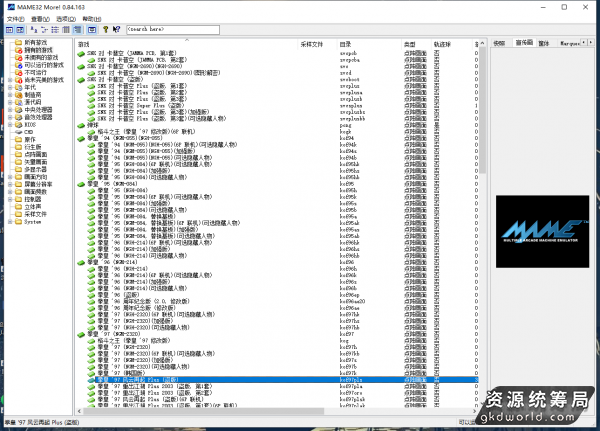Expand the 年代 tree node
The height and width of the screenshot is (431, 600).
point(10,87)
